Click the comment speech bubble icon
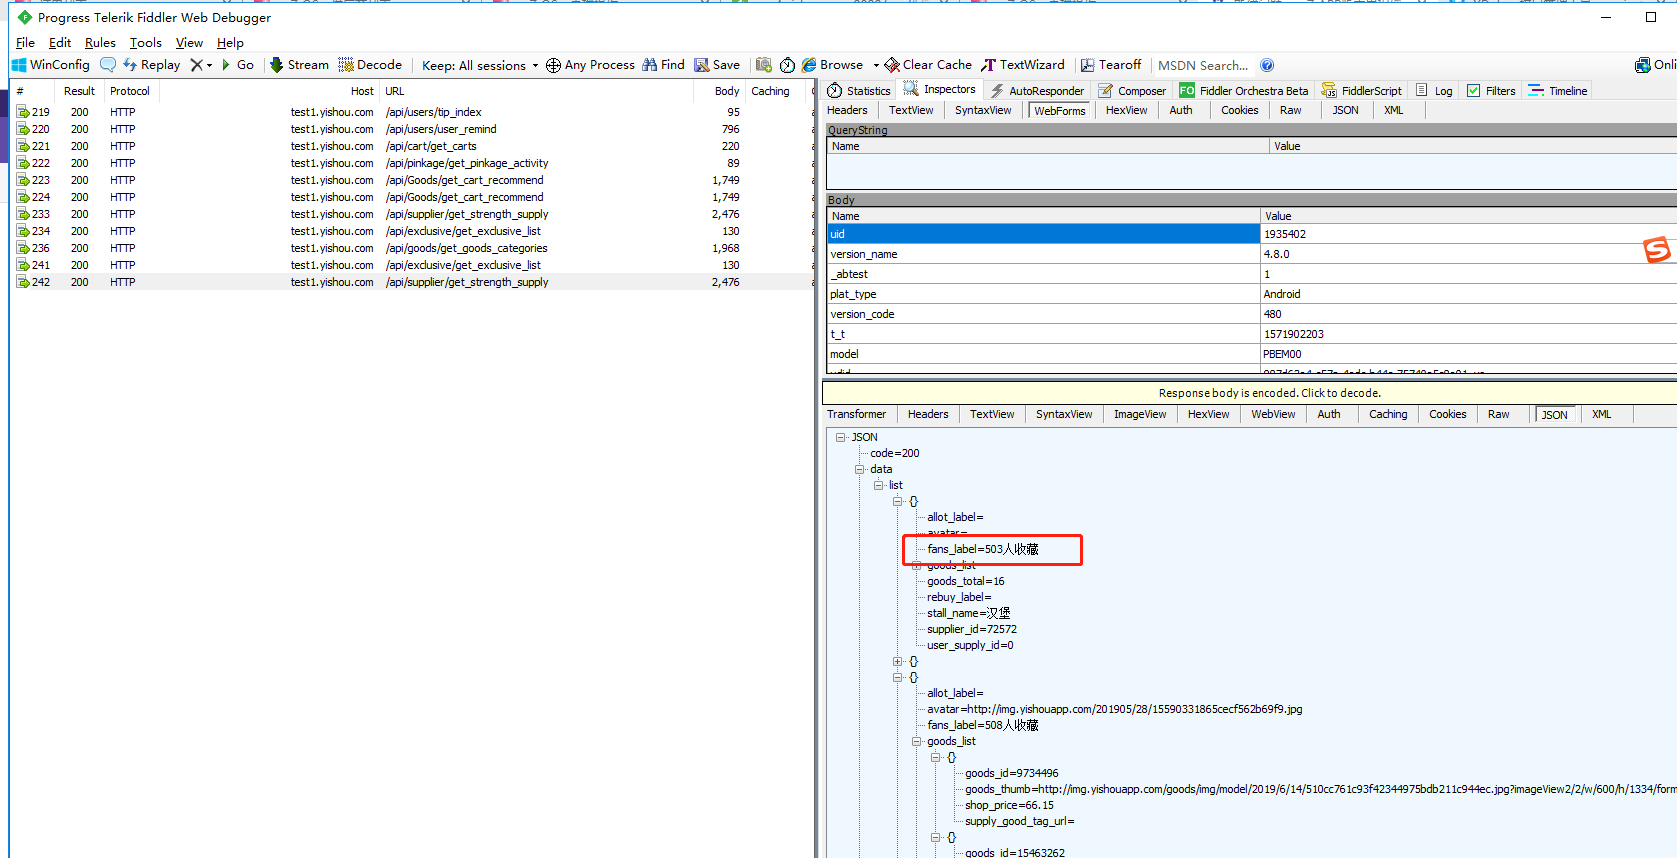1677x858 pixels. click(108, 65)
